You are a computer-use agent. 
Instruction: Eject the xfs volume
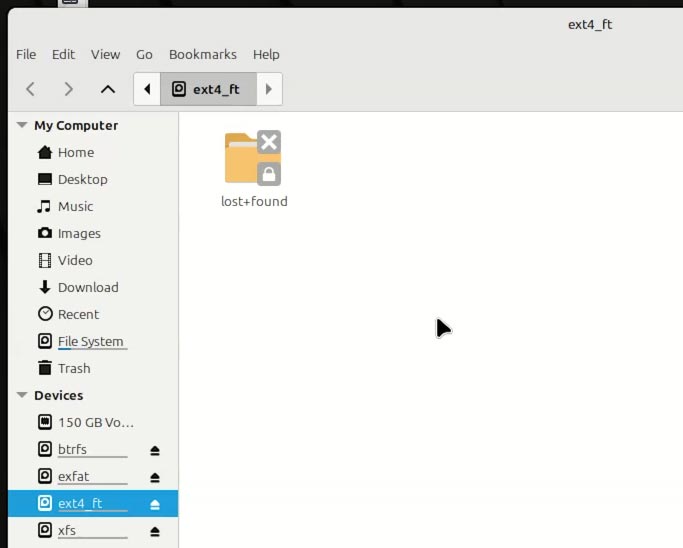pos(155,531)
